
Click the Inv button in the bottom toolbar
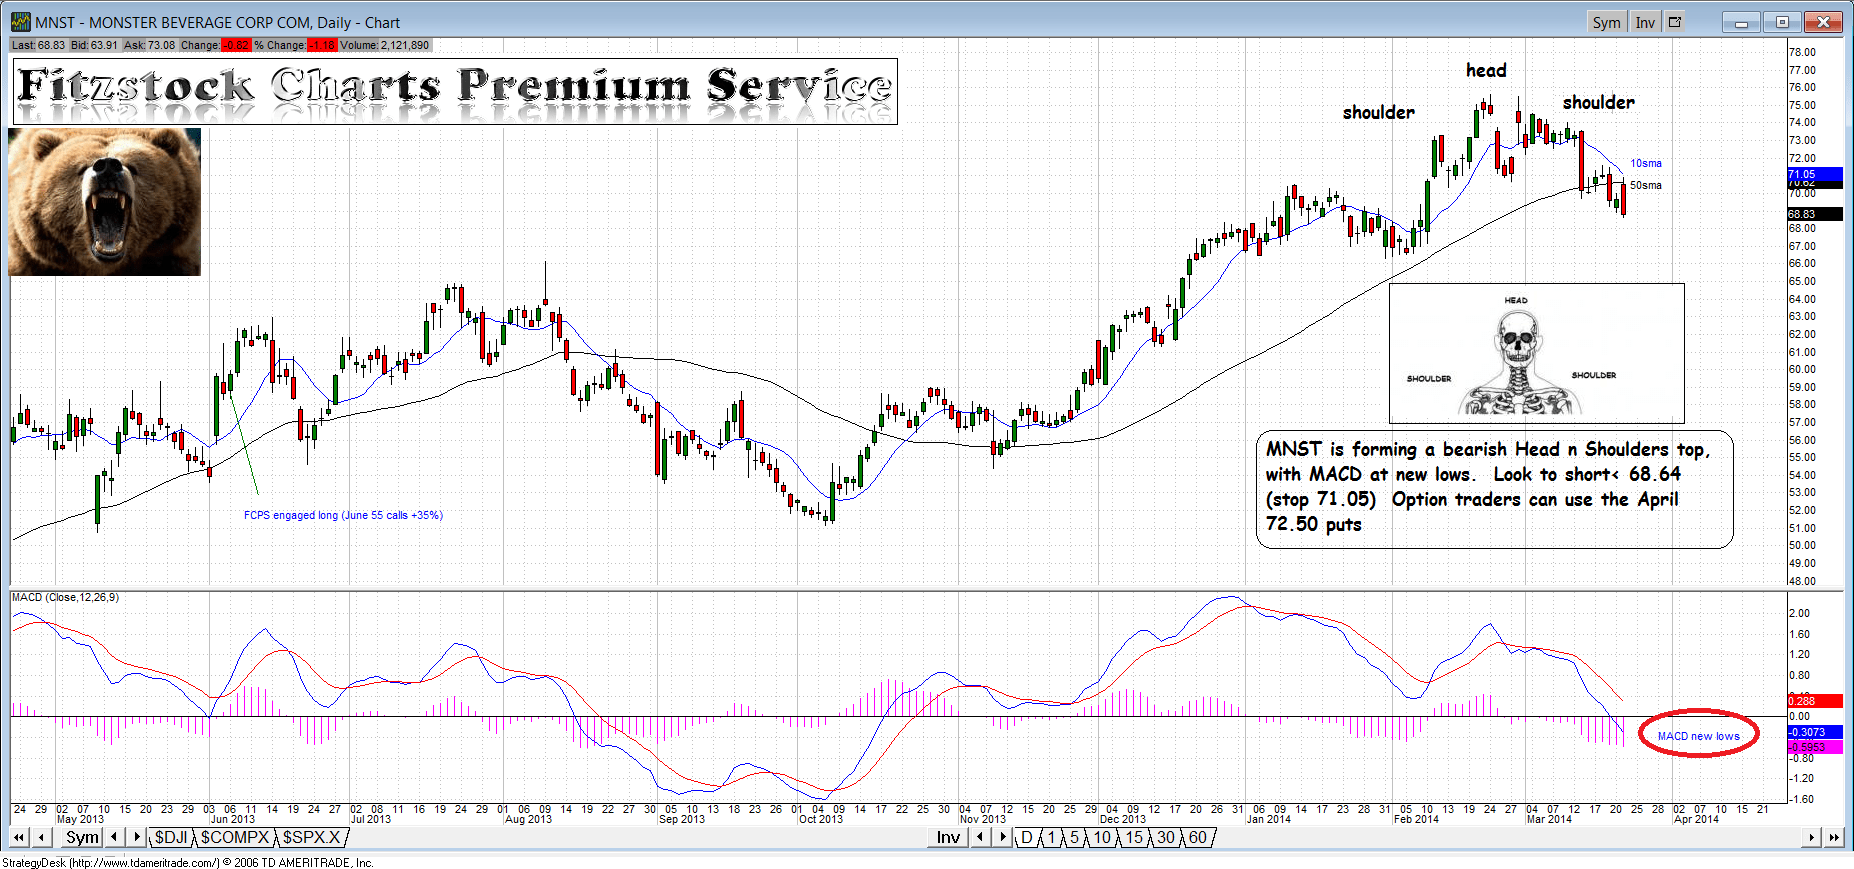point(948,837)
